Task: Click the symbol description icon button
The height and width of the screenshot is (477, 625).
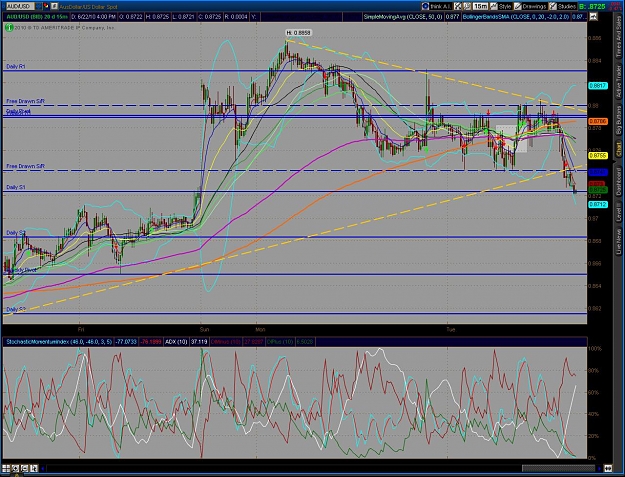Action: tap(54, 6)
